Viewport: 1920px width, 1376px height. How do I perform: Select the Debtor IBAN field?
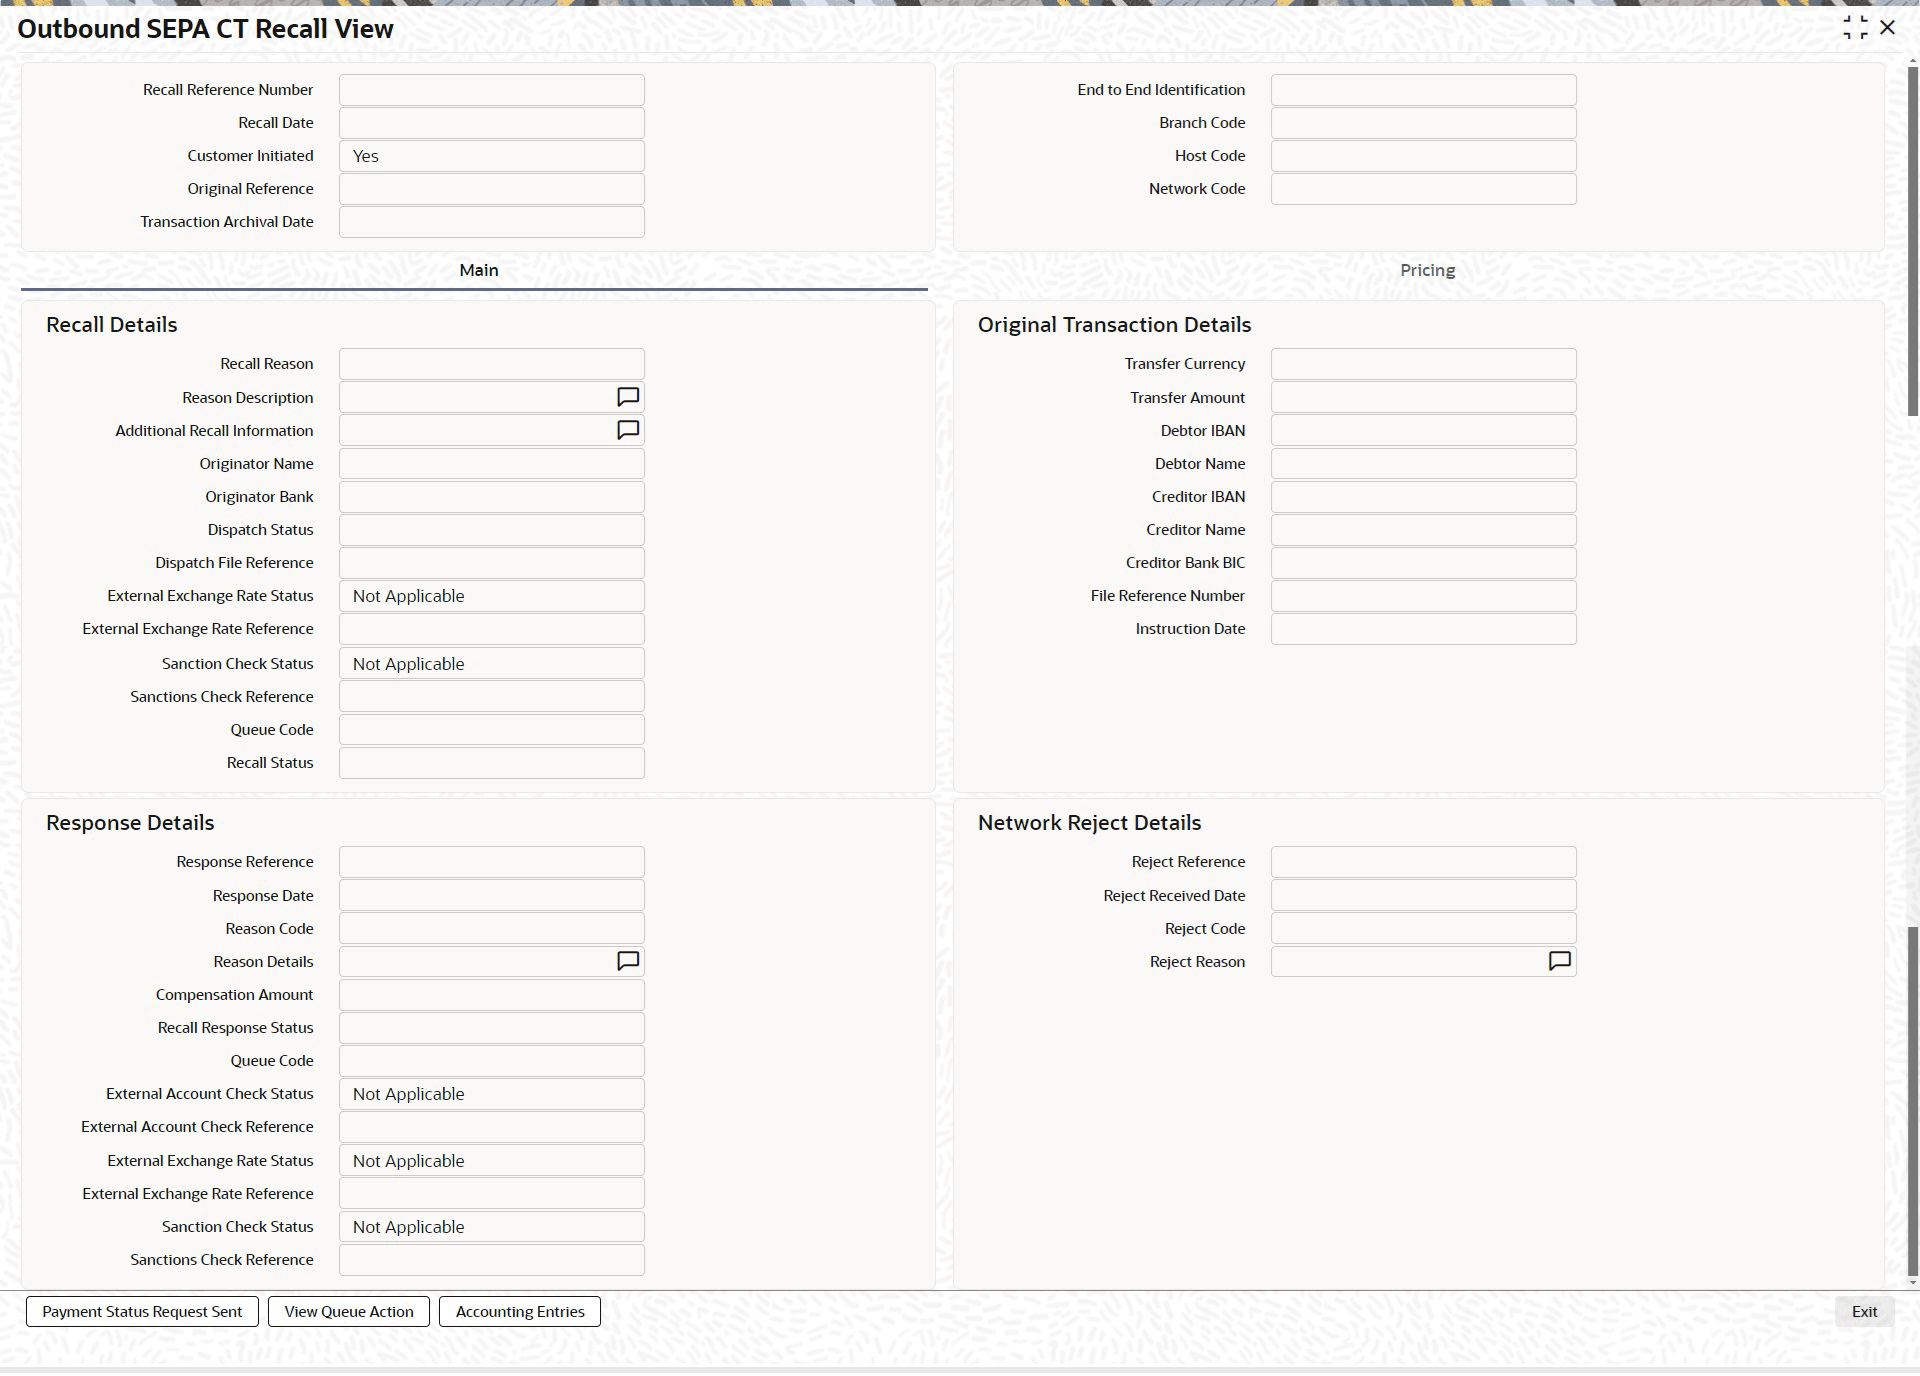tap(1423, 430)
